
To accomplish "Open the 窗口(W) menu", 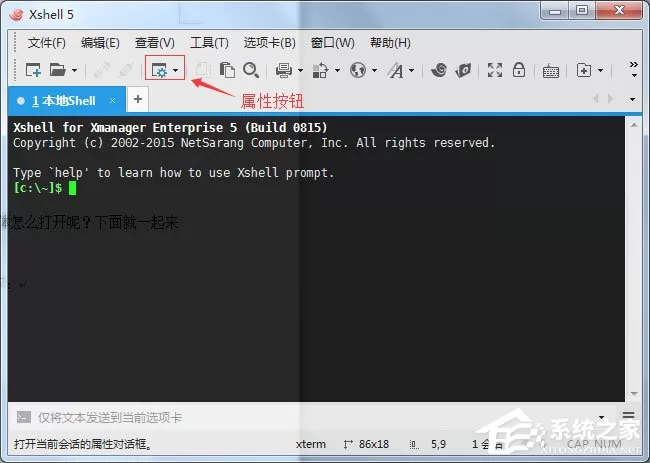I will coord(332,43).
